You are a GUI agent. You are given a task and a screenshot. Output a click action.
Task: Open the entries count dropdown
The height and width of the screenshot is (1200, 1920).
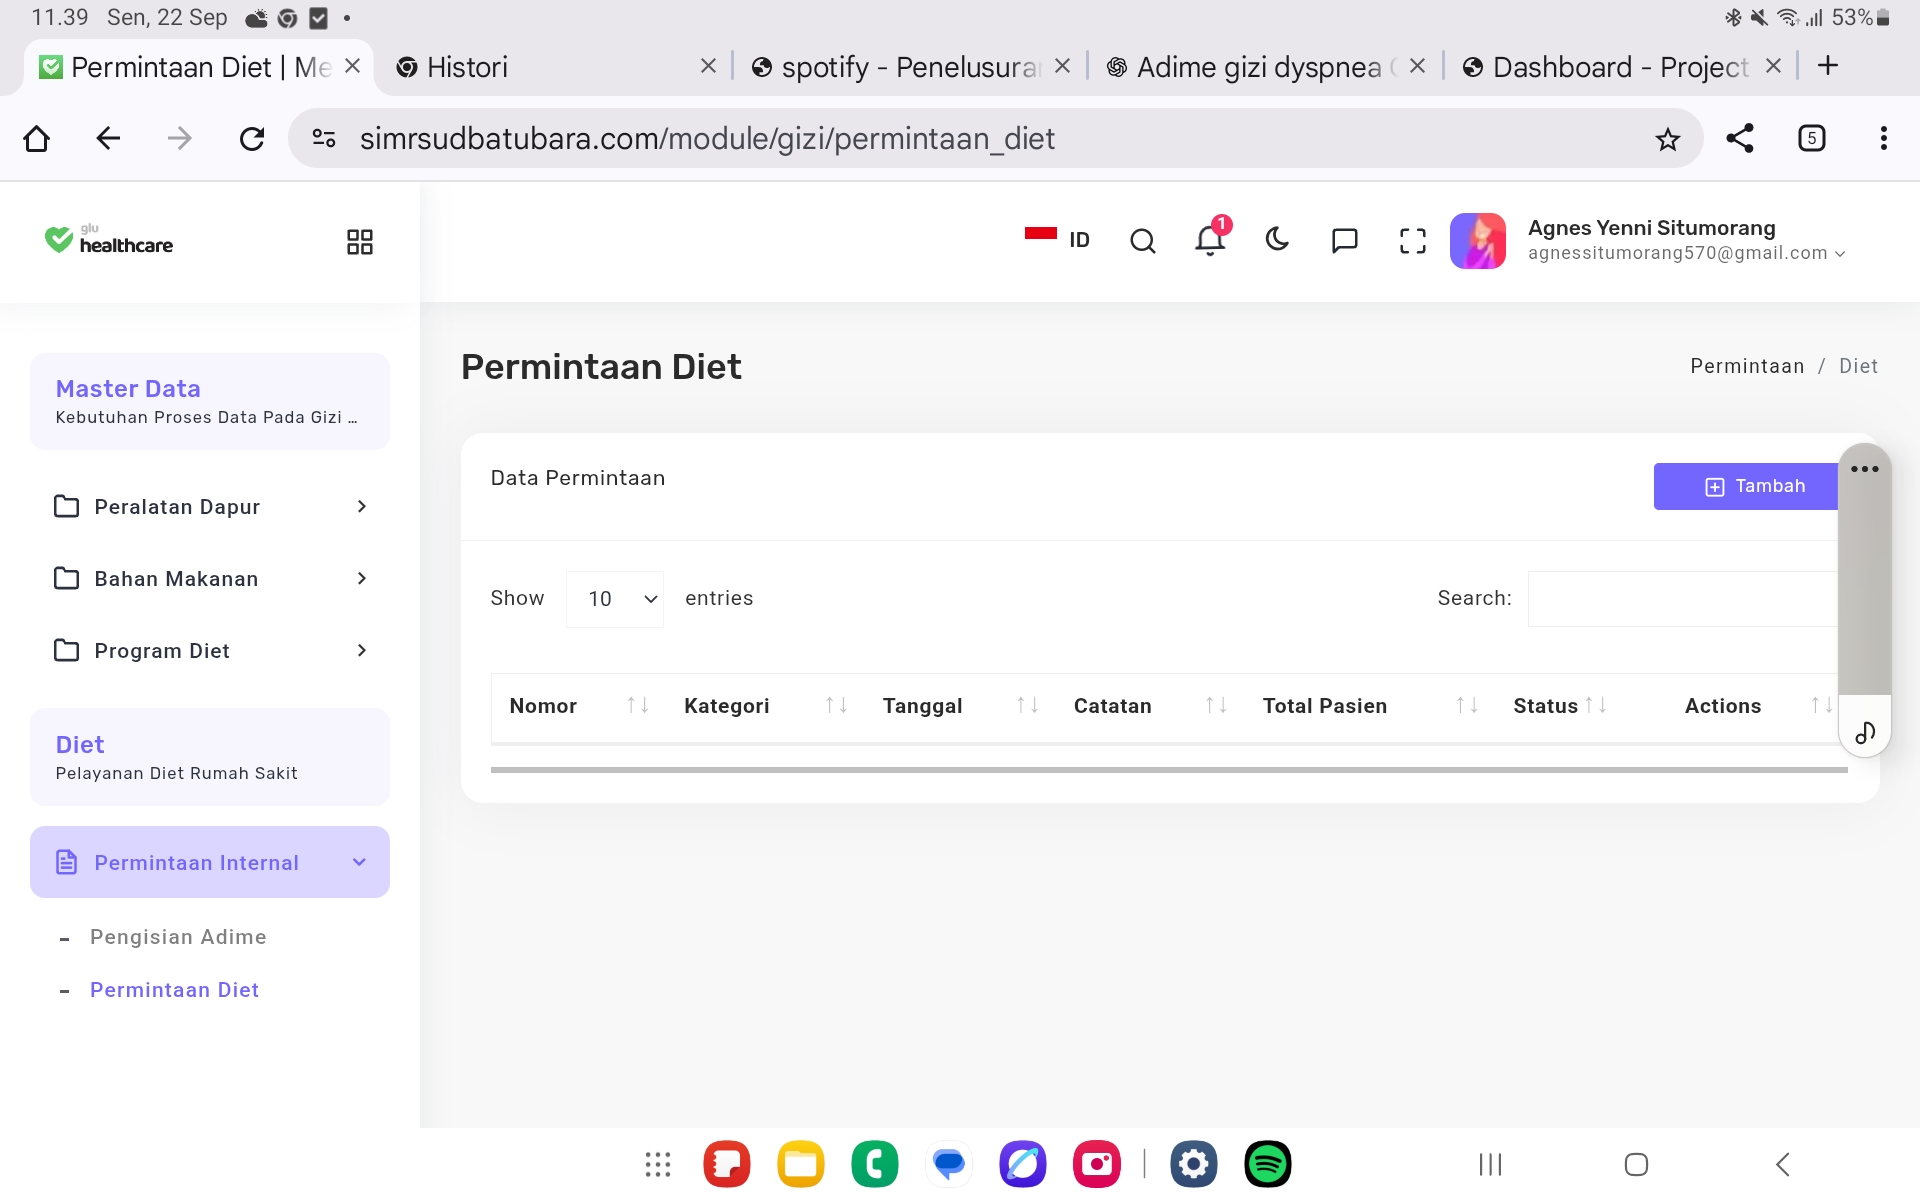pos(615,599)
